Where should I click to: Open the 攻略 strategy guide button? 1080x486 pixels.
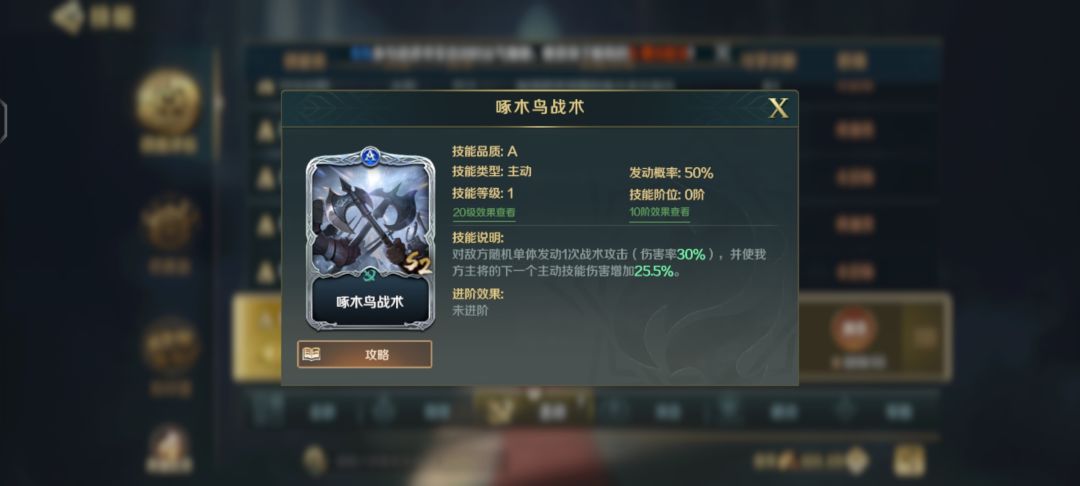(x=364, y=355)
